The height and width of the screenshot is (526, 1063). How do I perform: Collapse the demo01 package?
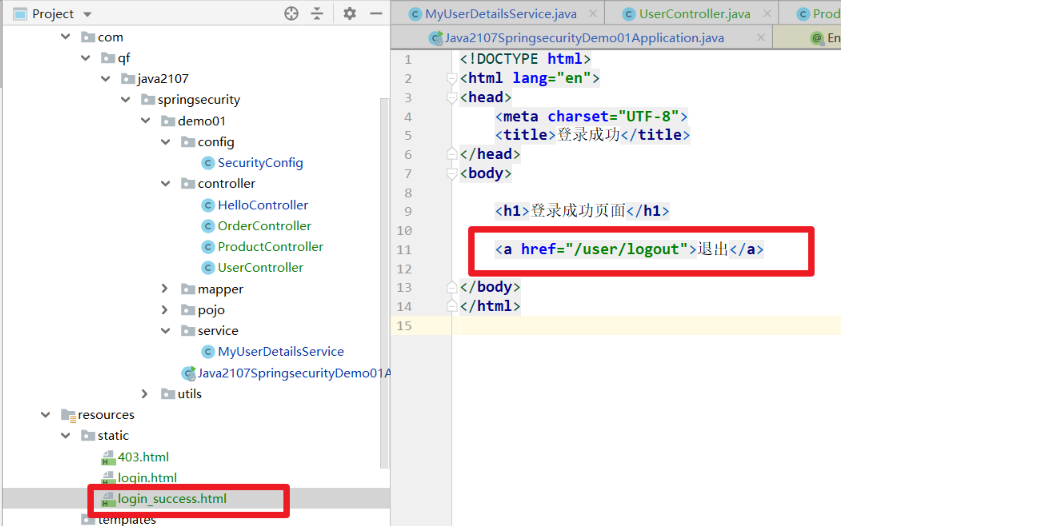[x=145, y=121]
